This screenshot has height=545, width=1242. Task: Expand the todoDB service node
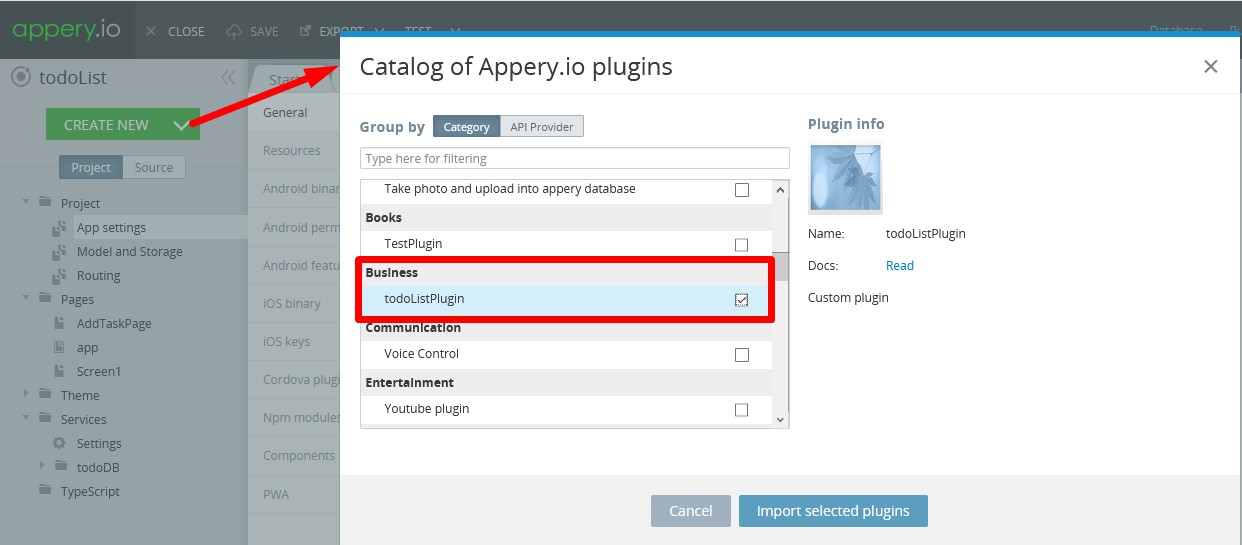point(42,466)
